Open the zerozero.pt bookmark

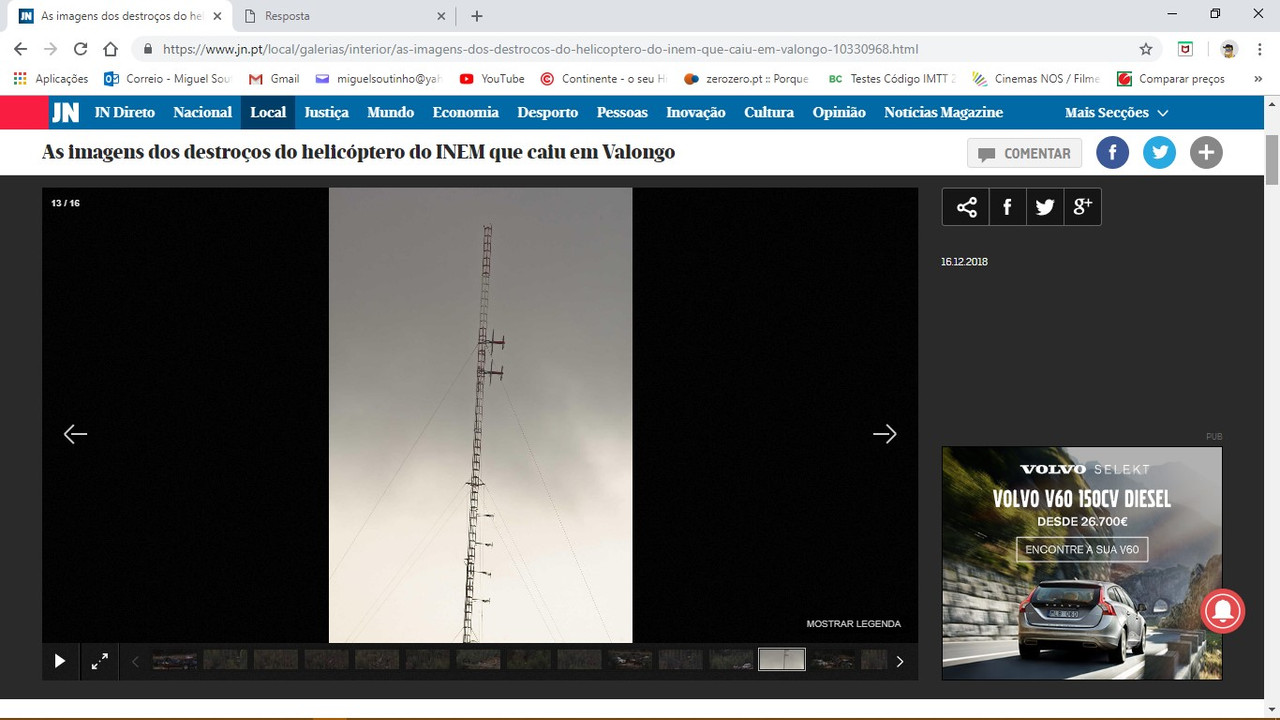(x=746, y=79)
